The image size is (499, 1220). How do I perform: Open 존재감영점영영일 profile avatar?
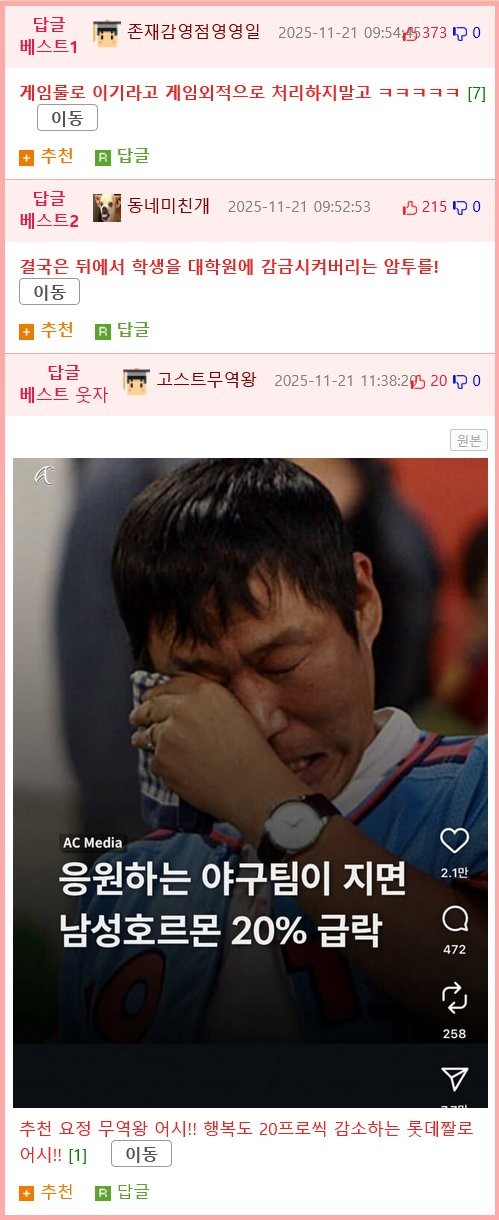click(106, 33)
